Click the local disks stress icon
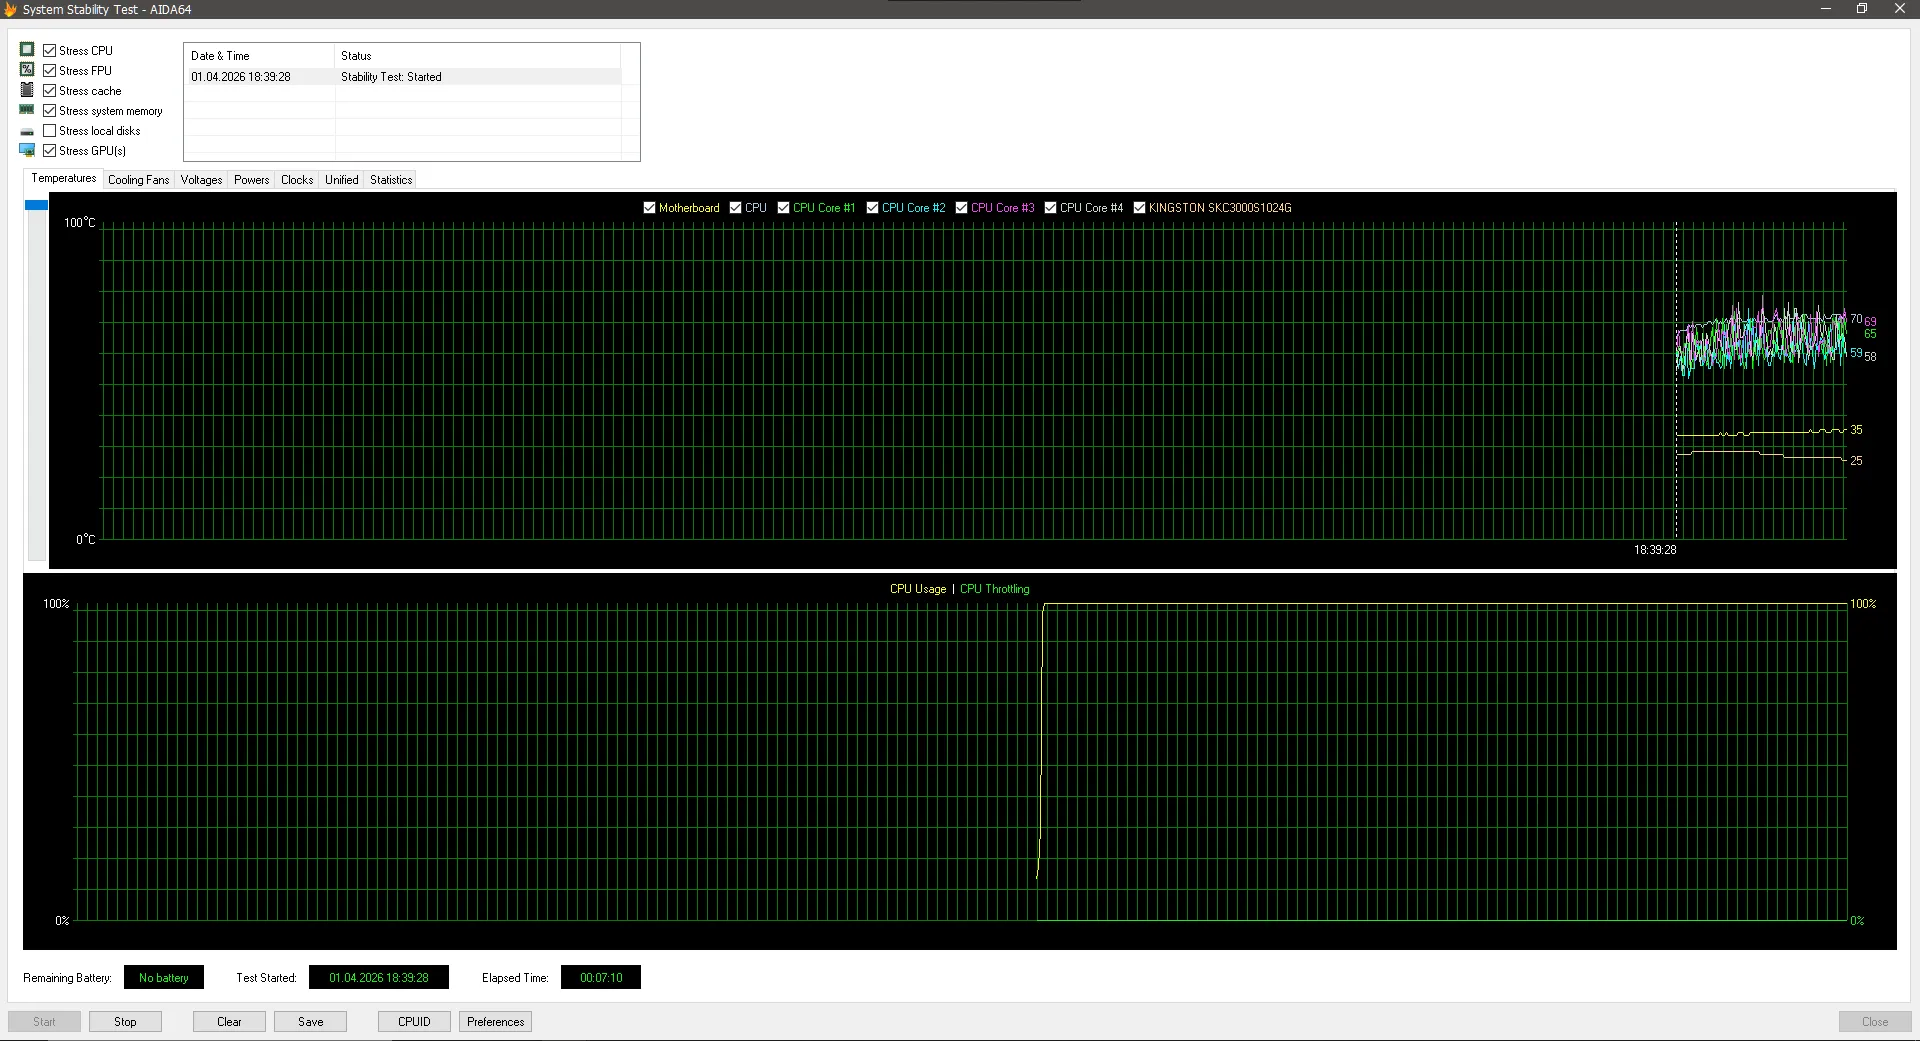Viewport: 1920px width, 1041px height. point(27,131)
